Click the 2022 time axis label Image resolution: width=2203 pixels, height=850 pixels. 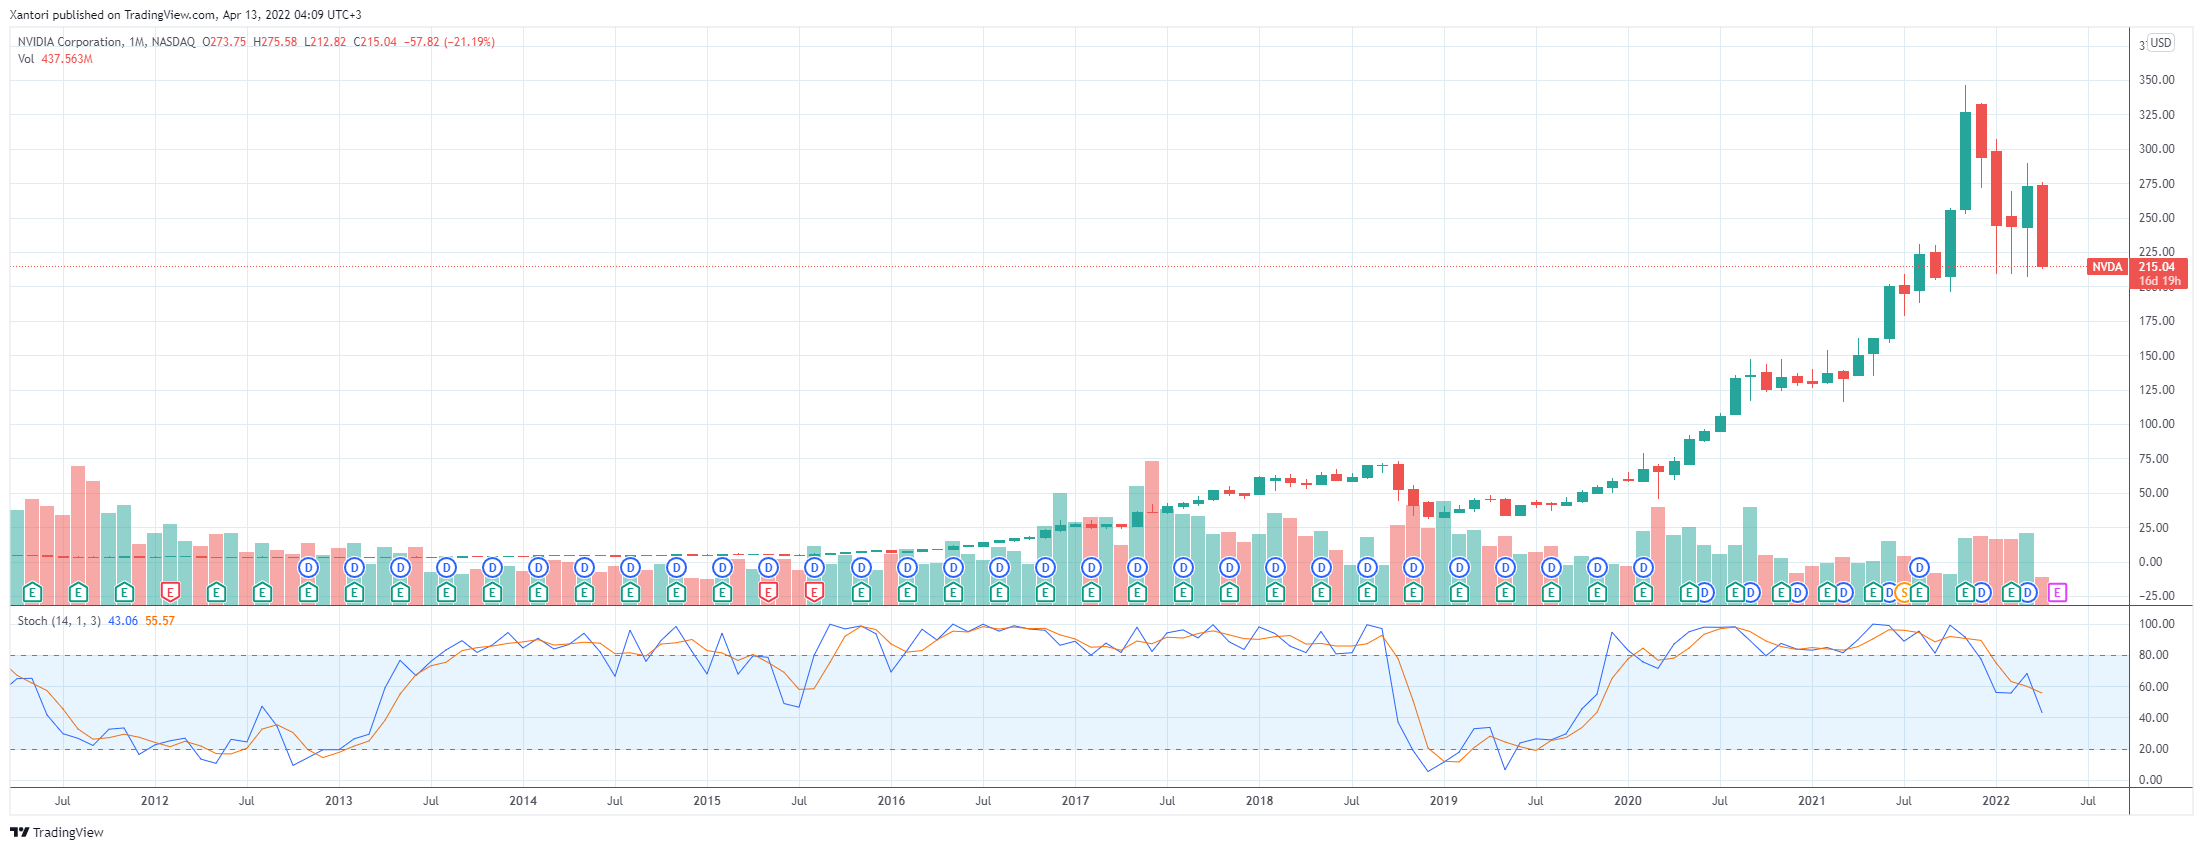1996,801
